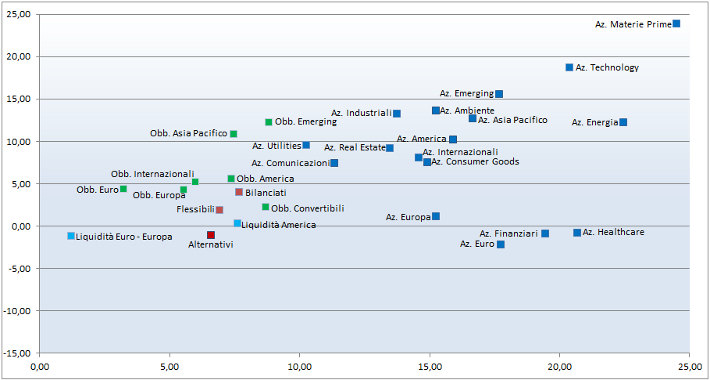Click the Obb. Euro green marker

coord(123,188)
